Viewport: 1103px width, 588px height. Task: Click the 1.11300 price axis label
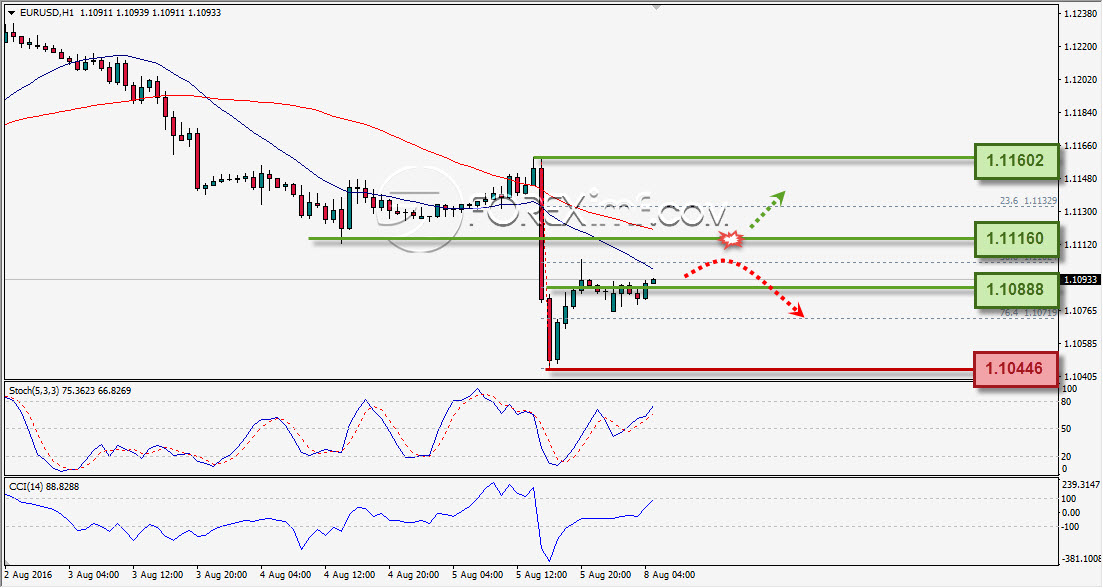point(1080,211)
